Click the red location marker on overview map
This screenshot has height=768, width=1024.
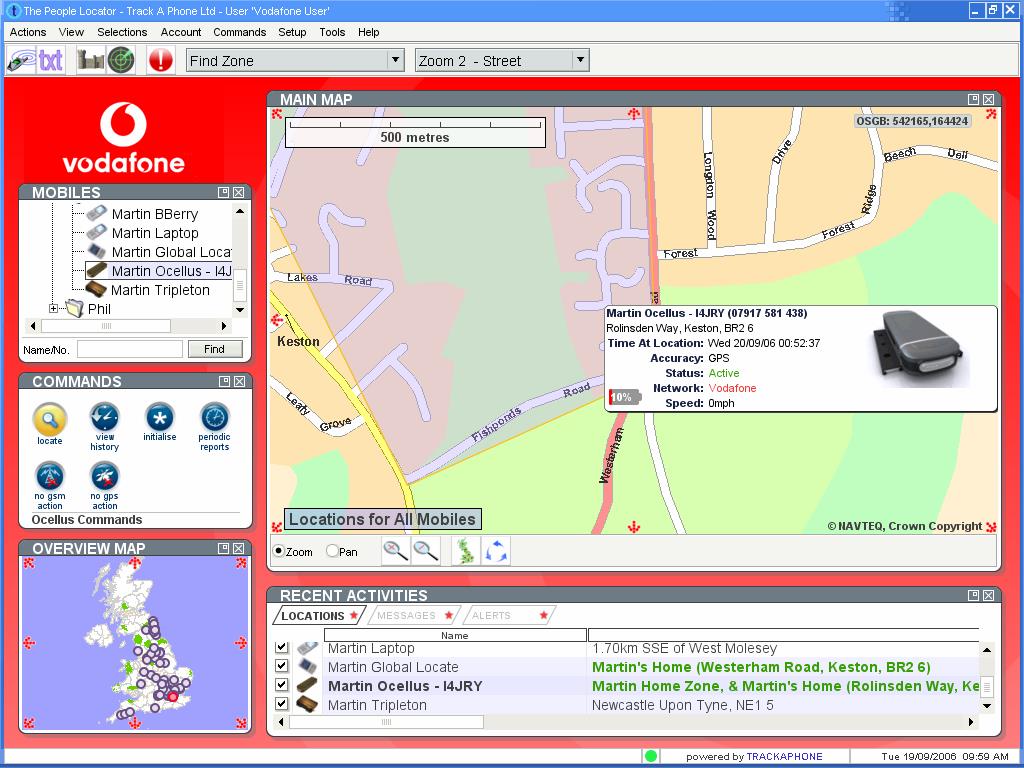172,697
